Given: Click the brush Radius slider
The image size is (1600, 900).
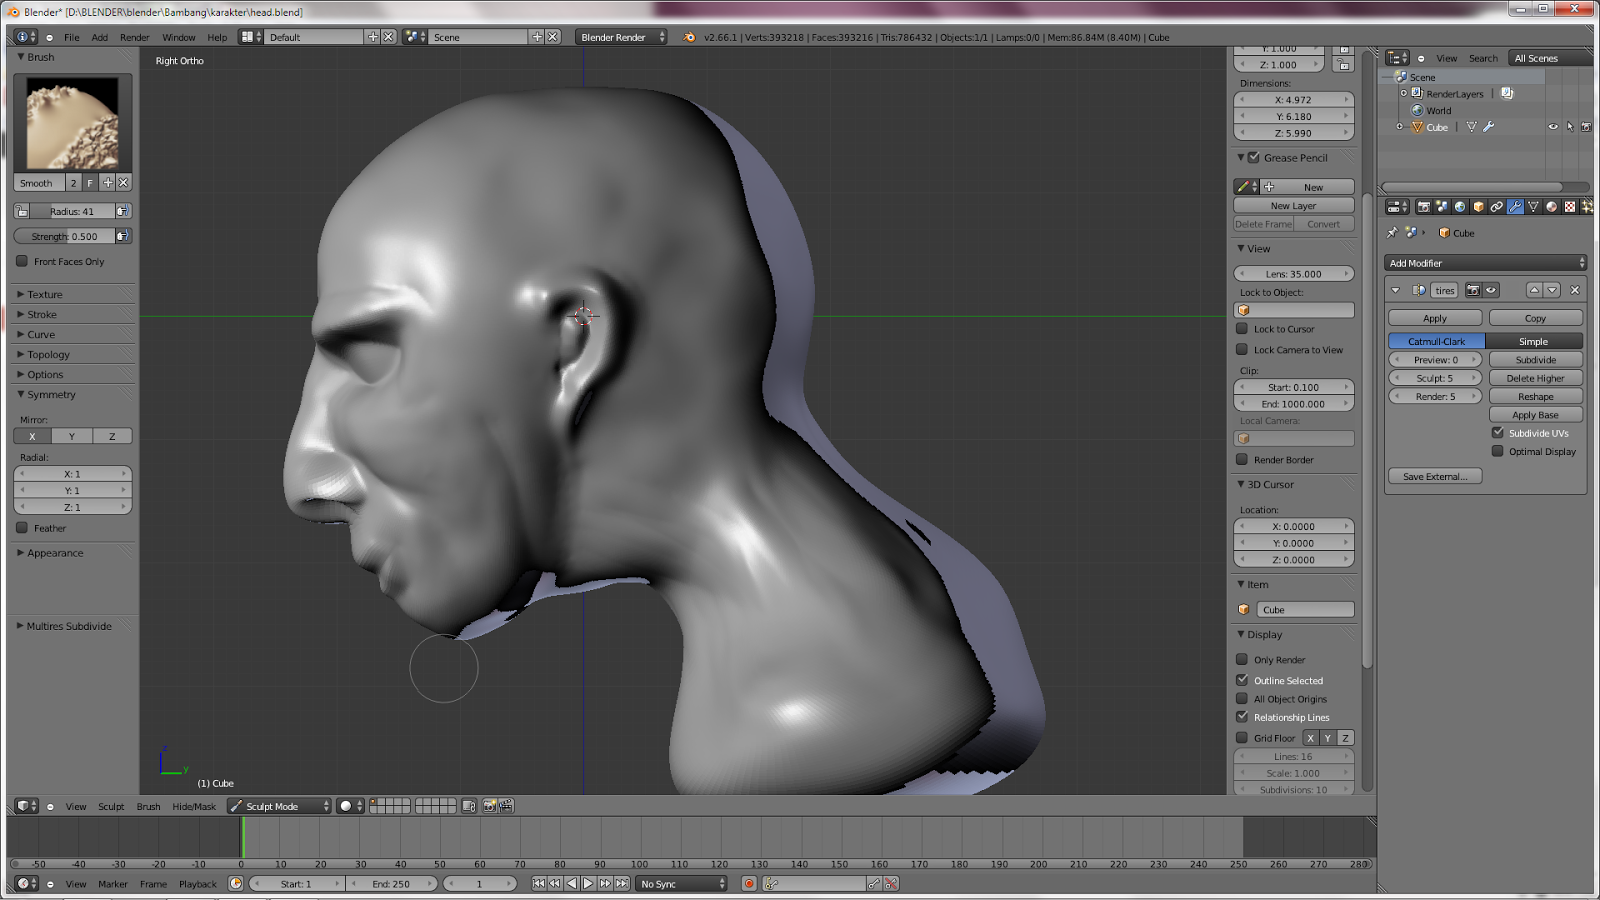Looking at the screenshot, I should coord(72,211).
